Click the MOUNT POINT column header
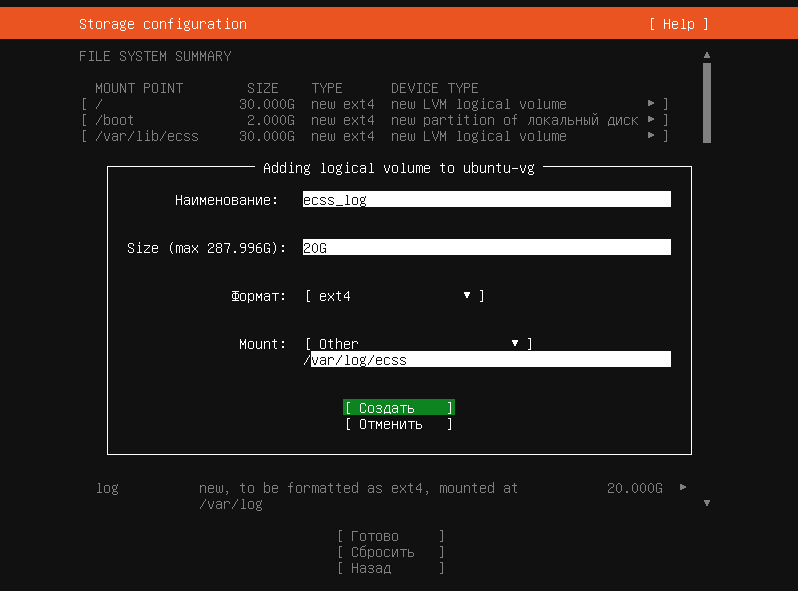 (139, 88)
